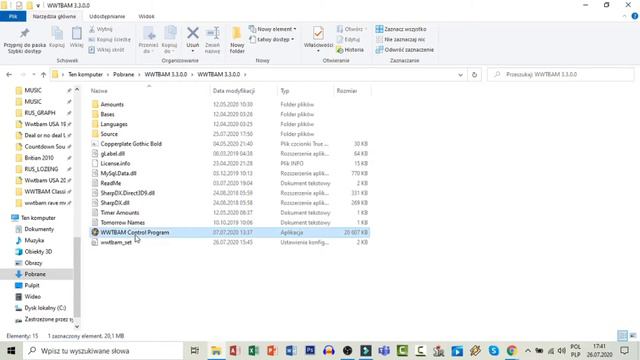640x360 pixels.
Task: Open the Nowy element dropdown
Action: point(272,29)
